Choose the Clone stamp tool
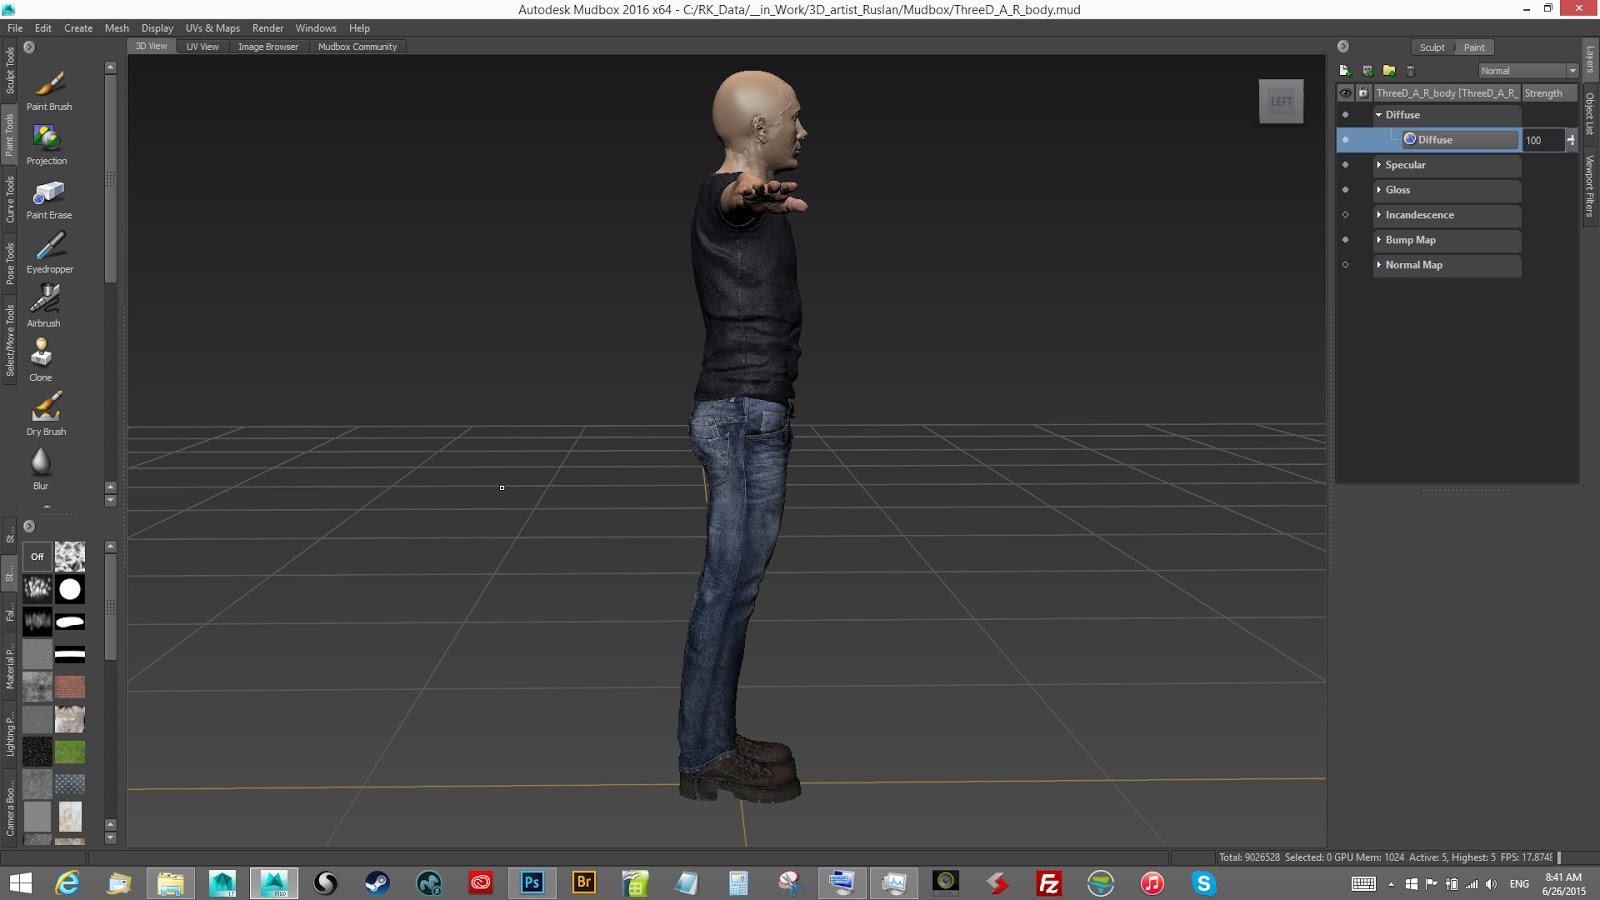The image size is (1600, 900). (41, 360)
